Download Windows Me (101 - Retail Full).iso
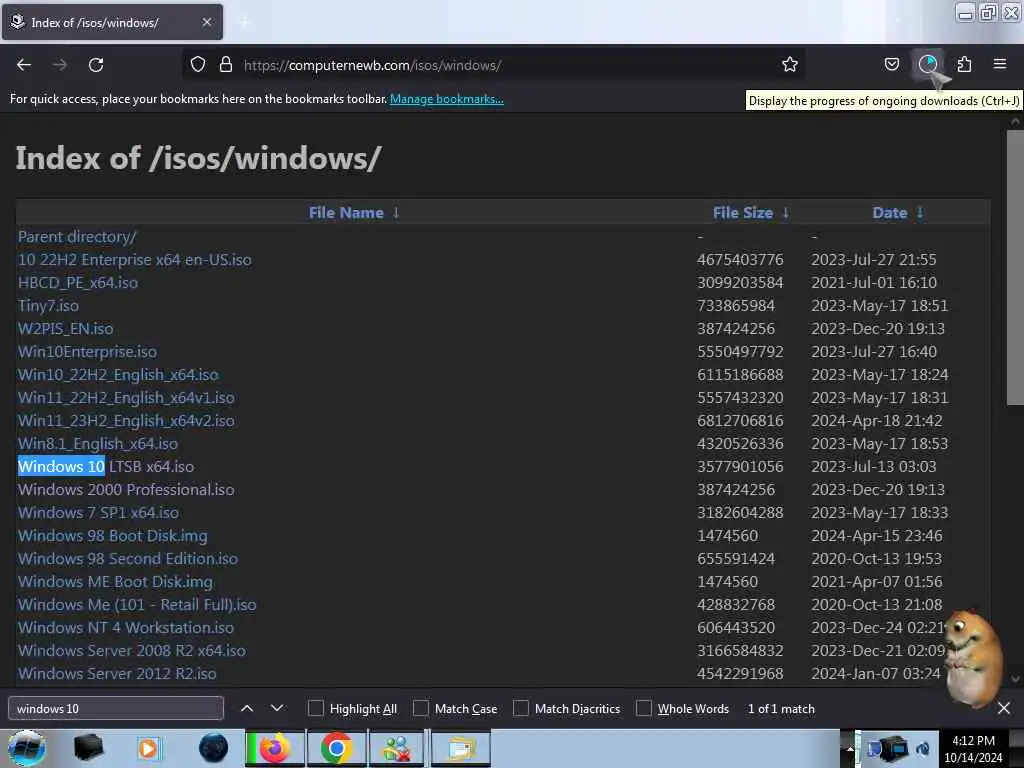Image resolution: width=1024 pixels, height=768 pixels. click(137, 604)
